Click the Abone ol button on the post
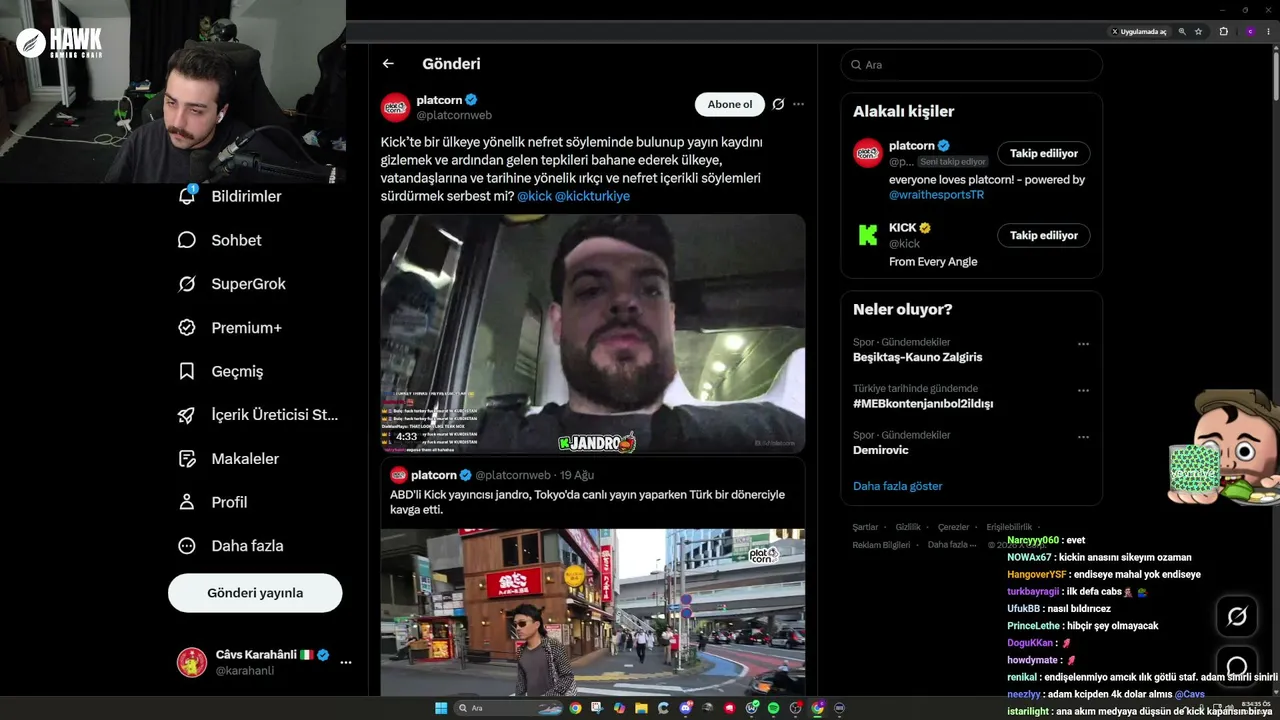The height and width of the screenshot is (720, 1280). point(730,104)
